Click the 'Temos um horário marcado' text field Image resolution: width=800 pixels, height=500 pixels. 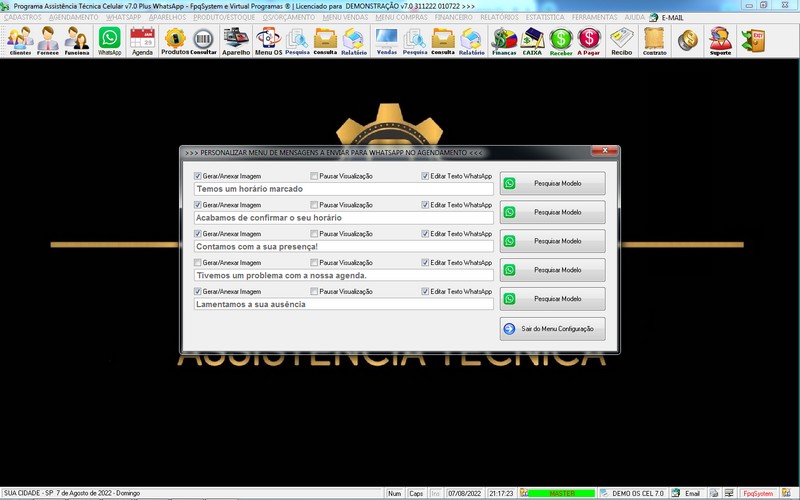coord(343,189)
